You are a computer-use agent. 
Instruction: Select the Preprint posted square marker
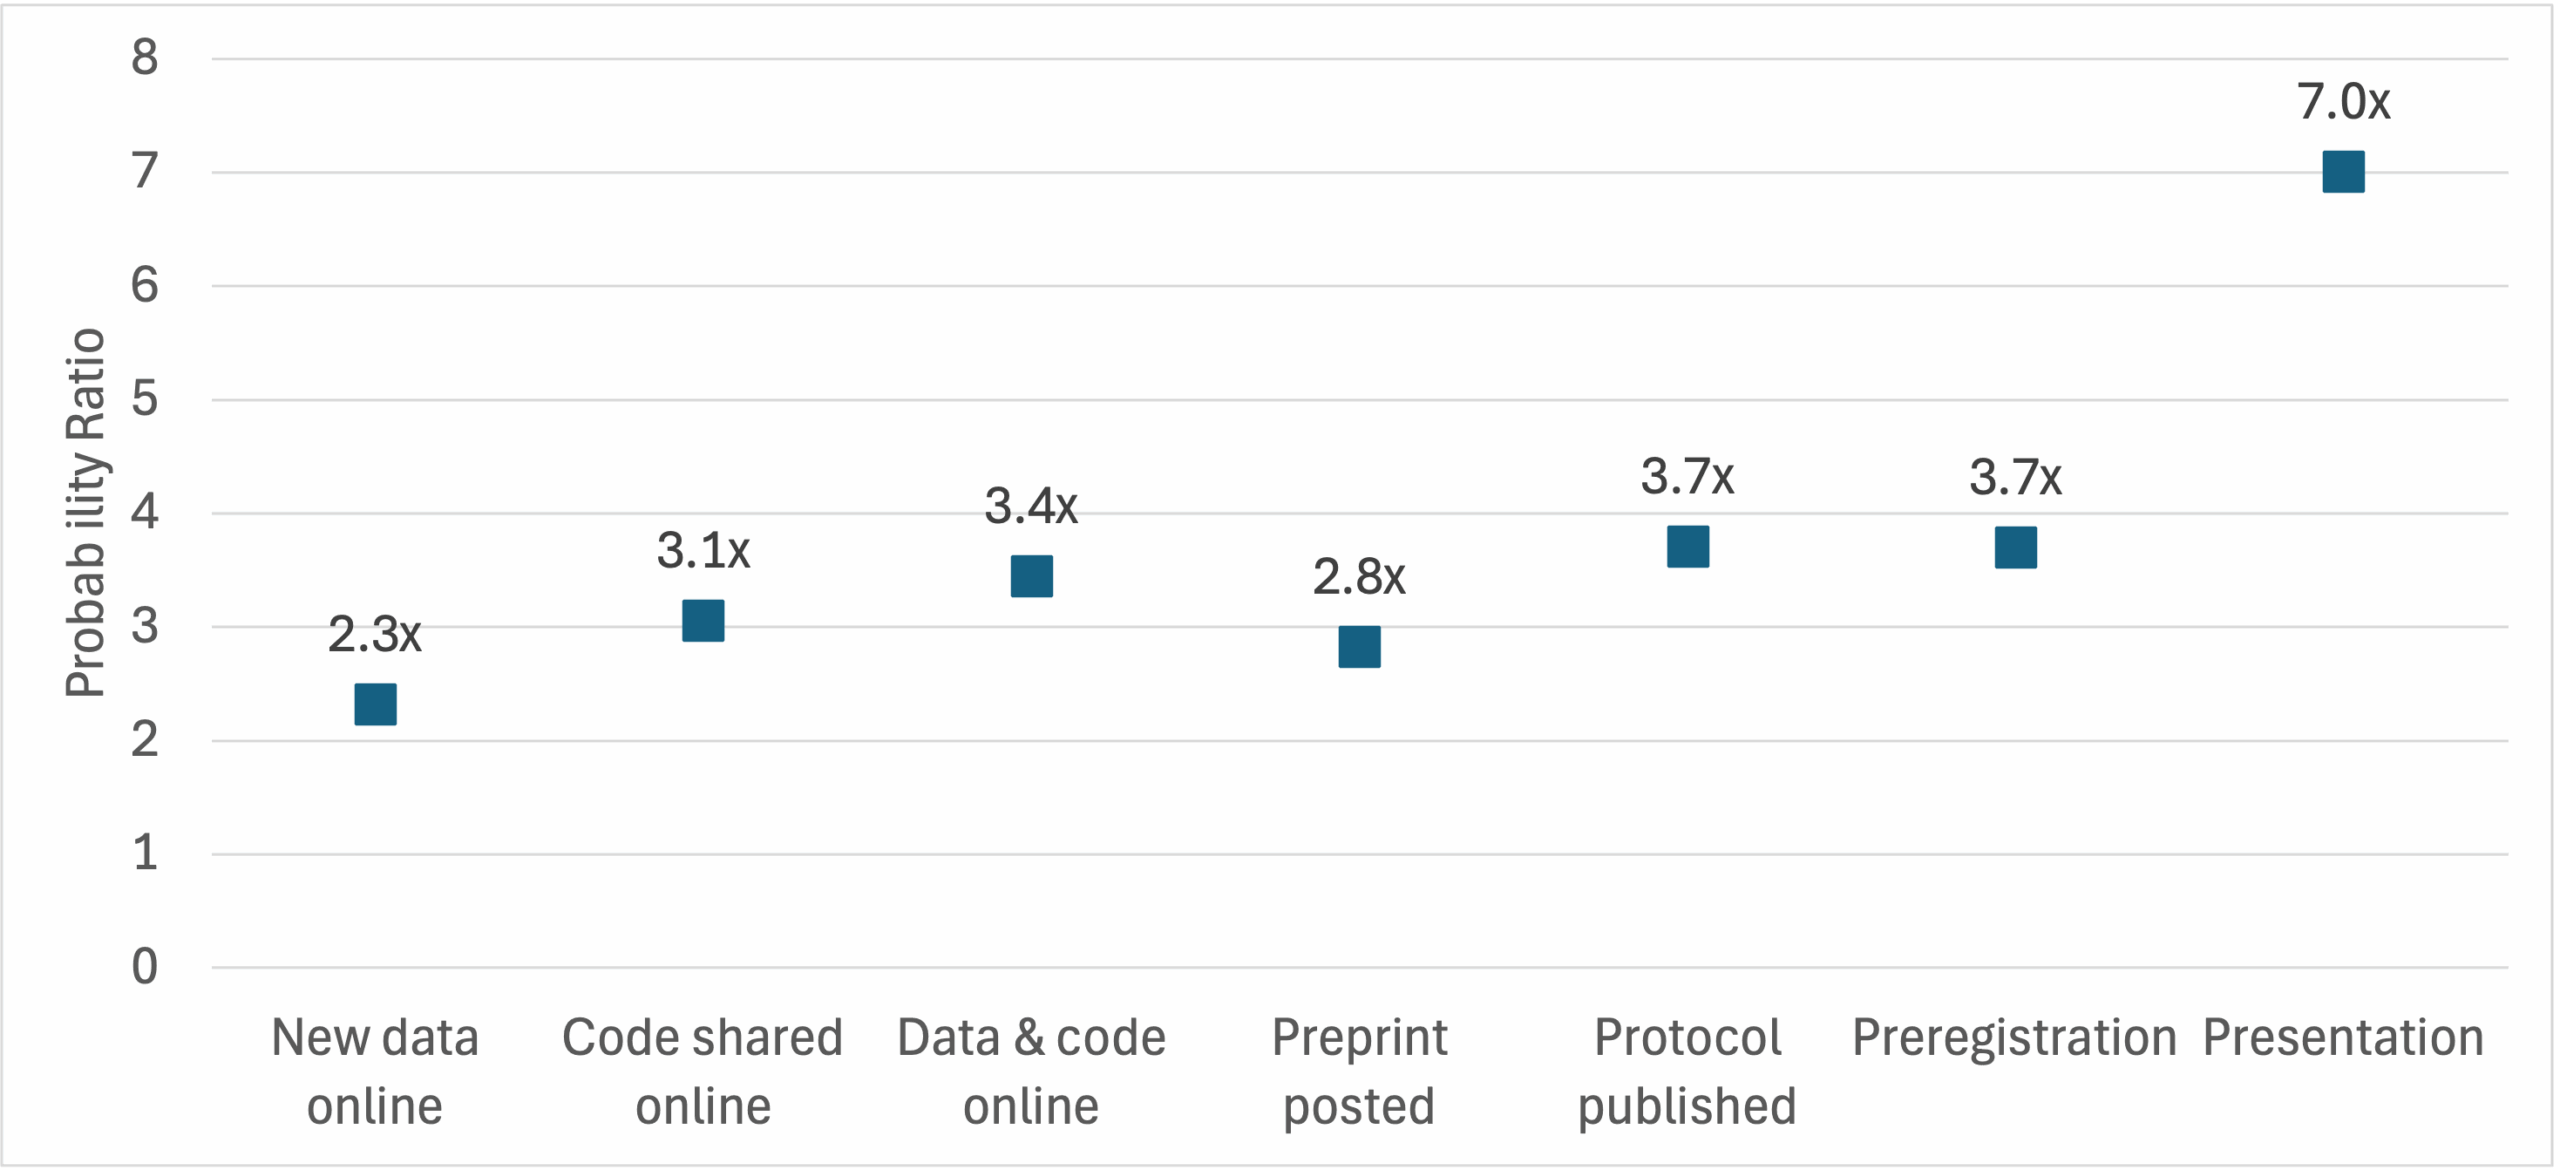tap(1359, 647)
